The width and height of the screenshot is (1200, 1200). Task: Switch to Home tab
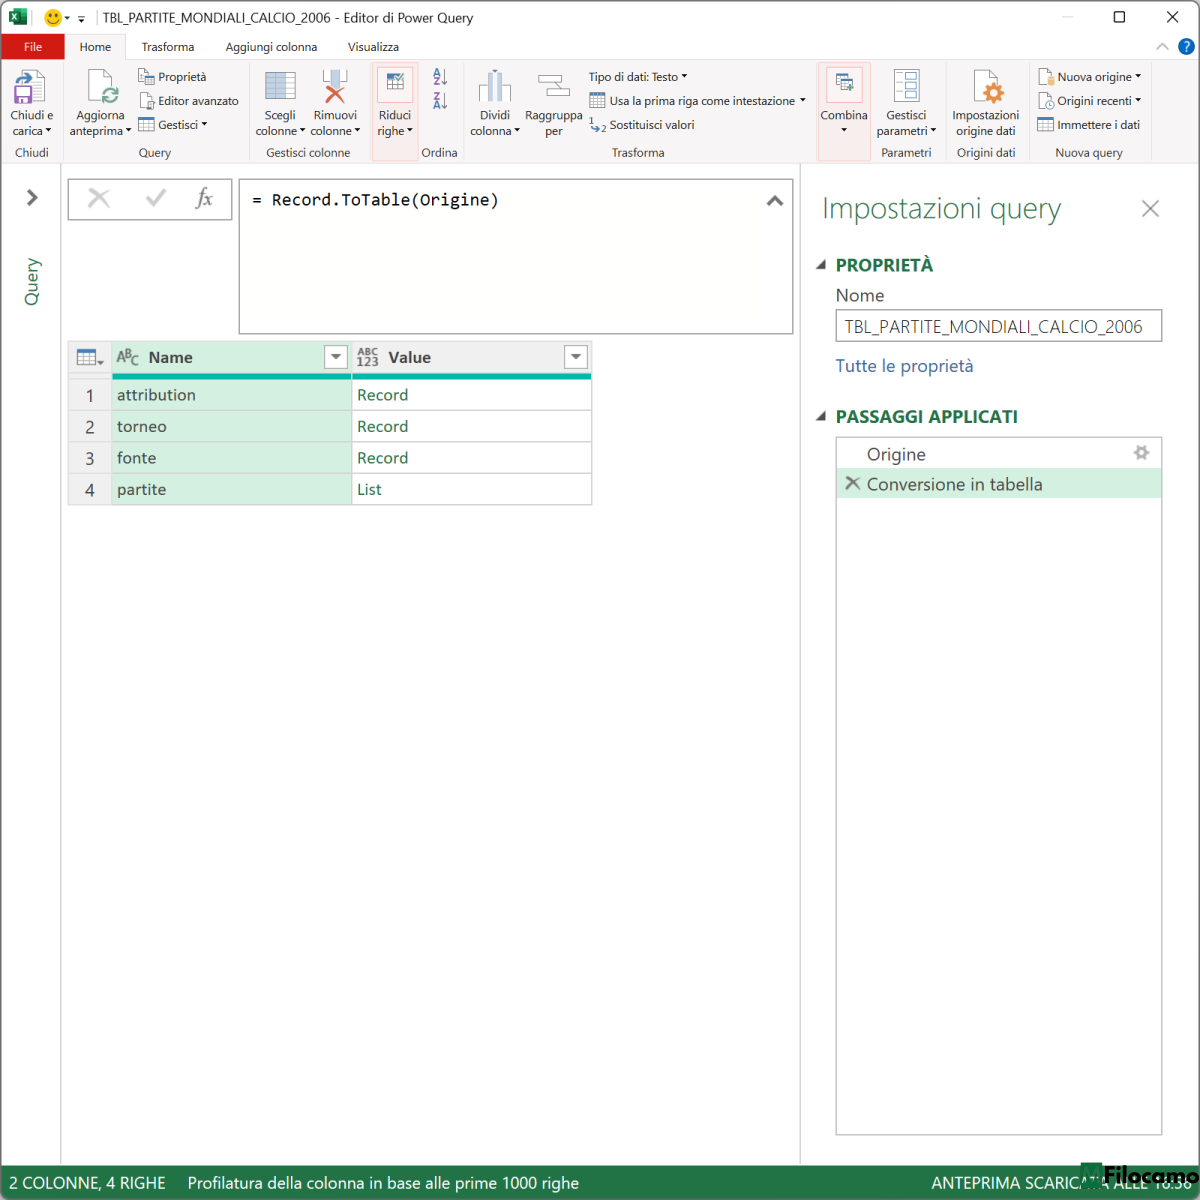pyautogui.click(x=95, y=47)
